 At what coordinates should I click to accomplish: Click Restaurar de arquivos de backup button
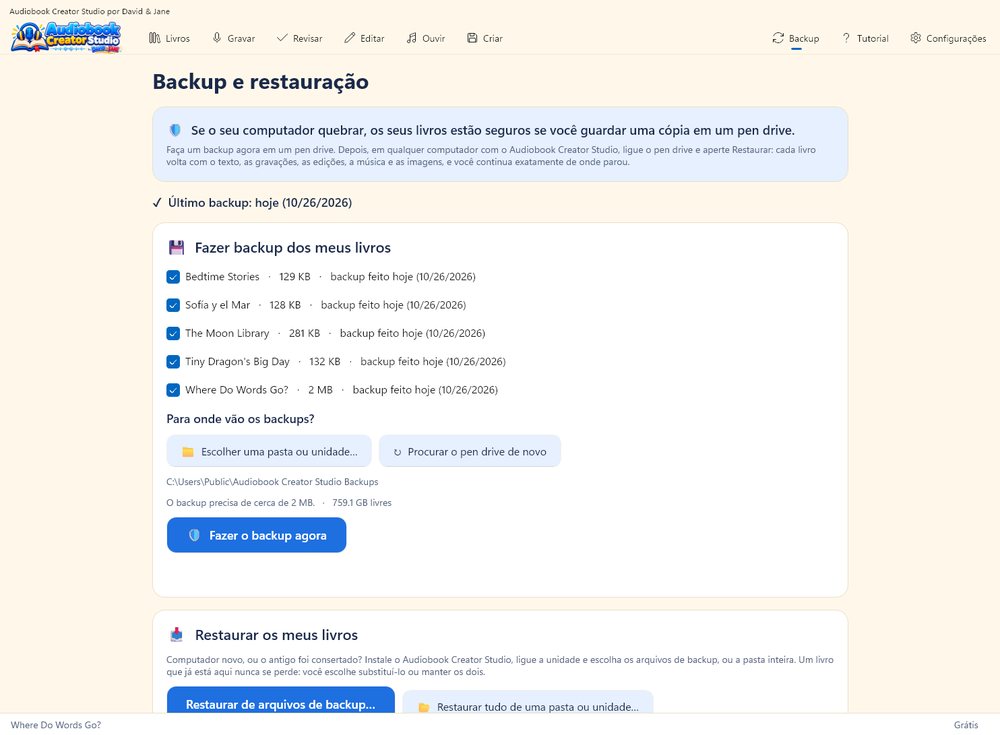(281, 701)
